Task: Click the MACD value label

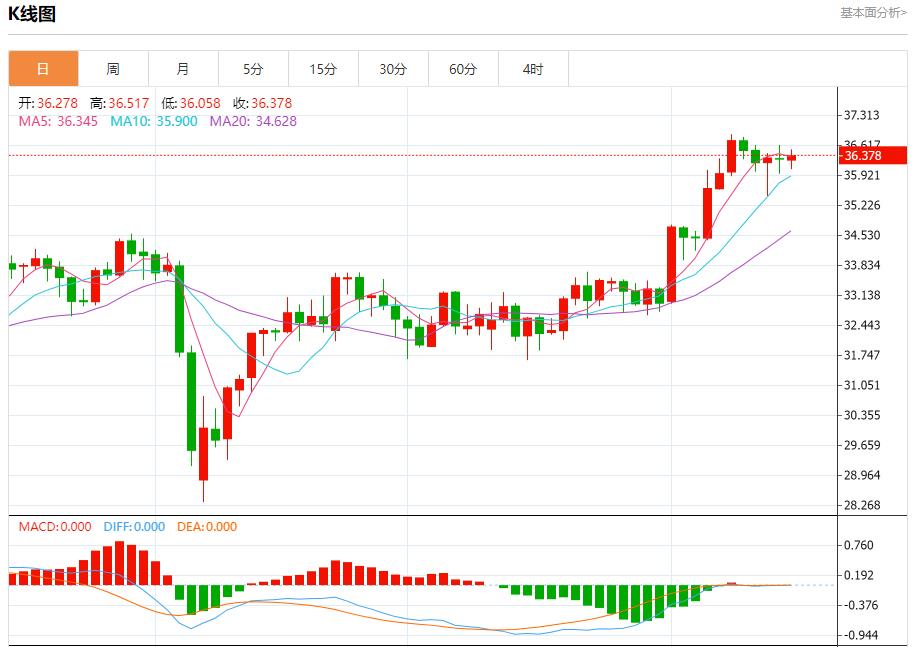Action: coord(55,526)
